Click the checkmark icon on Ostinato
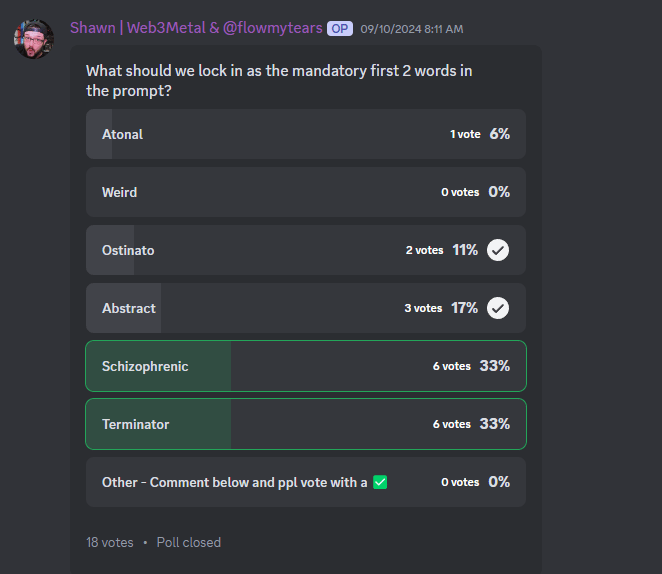662x574 pixels. point(497,250)
